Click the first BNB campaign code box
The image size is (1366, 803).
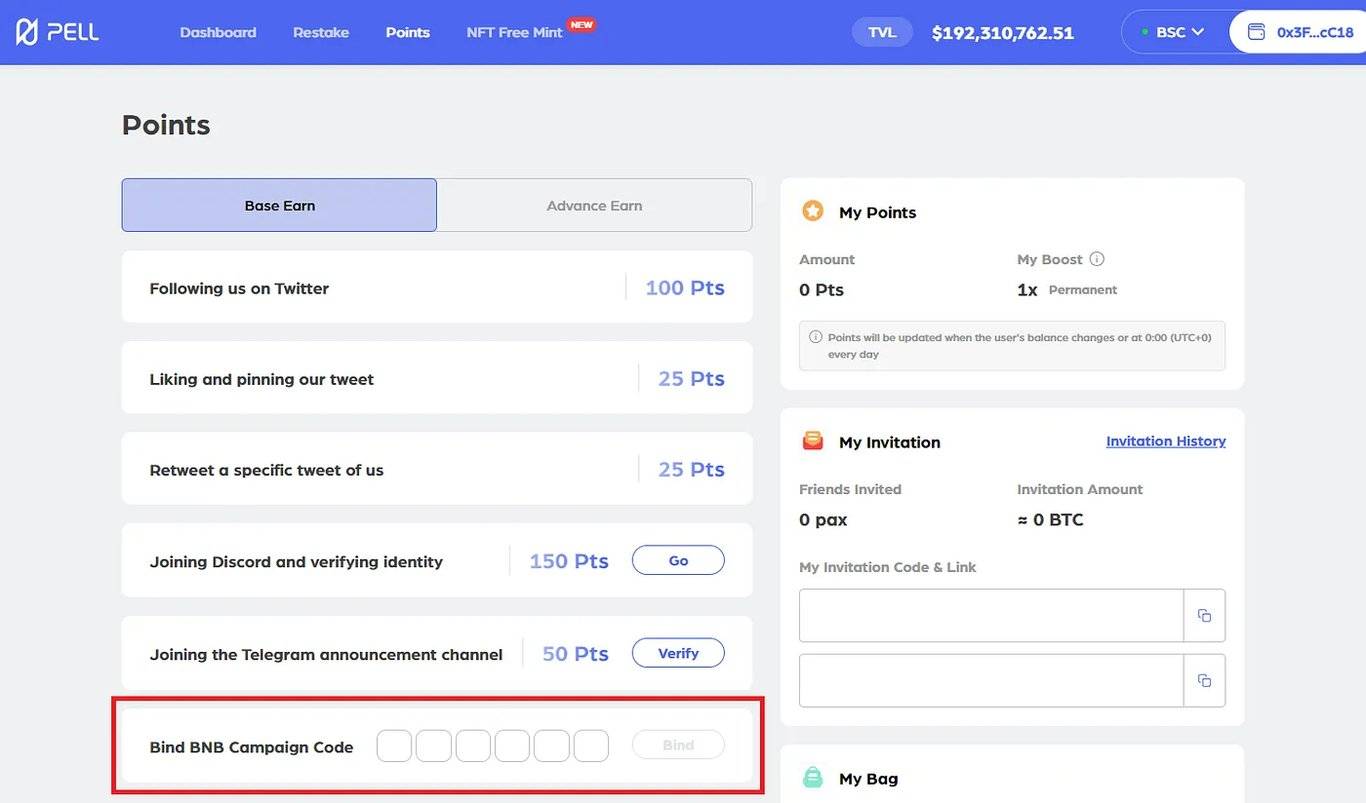394,746
